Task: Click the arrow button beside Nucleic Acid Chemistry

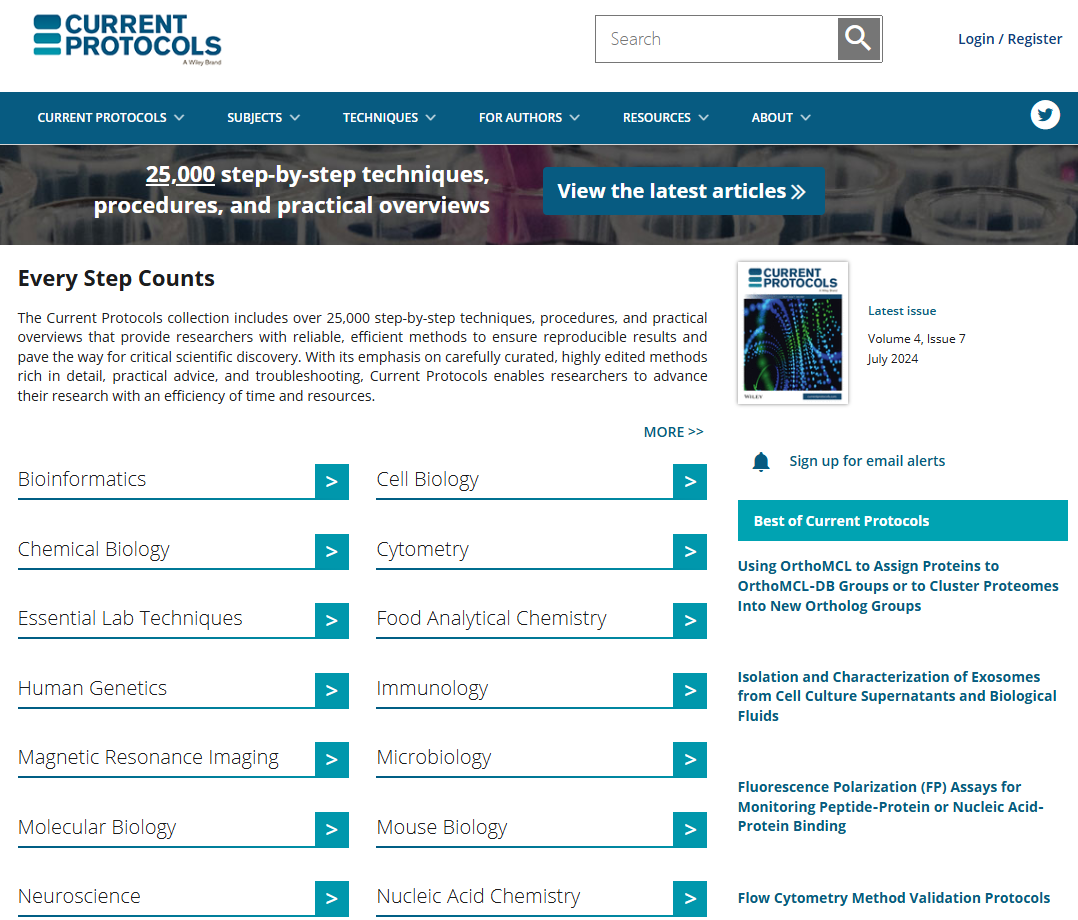Action: click(690, 899)
